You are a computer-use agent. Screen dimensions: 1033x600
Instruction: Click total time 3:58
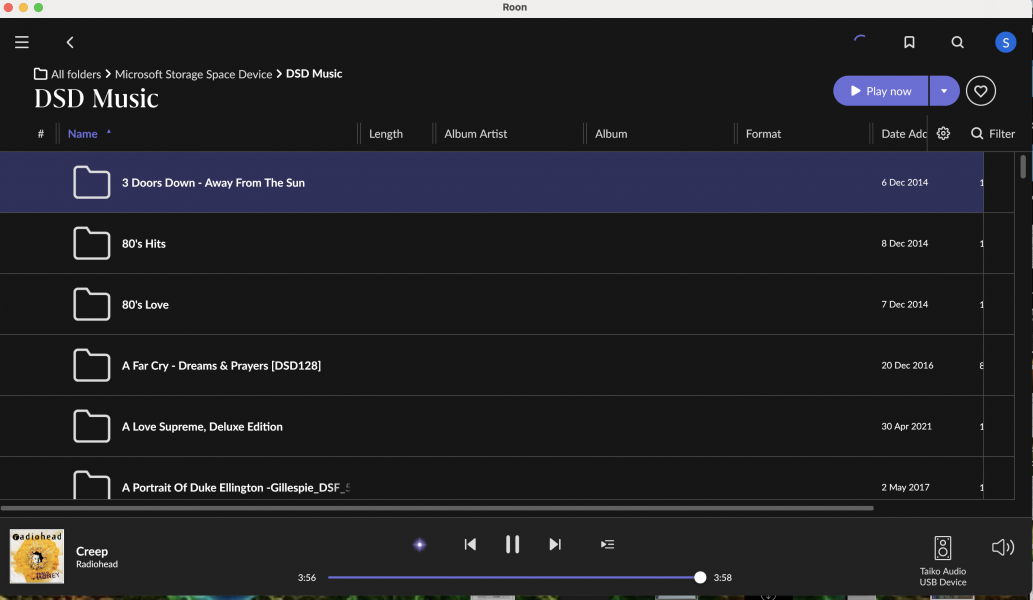(723, 578)
